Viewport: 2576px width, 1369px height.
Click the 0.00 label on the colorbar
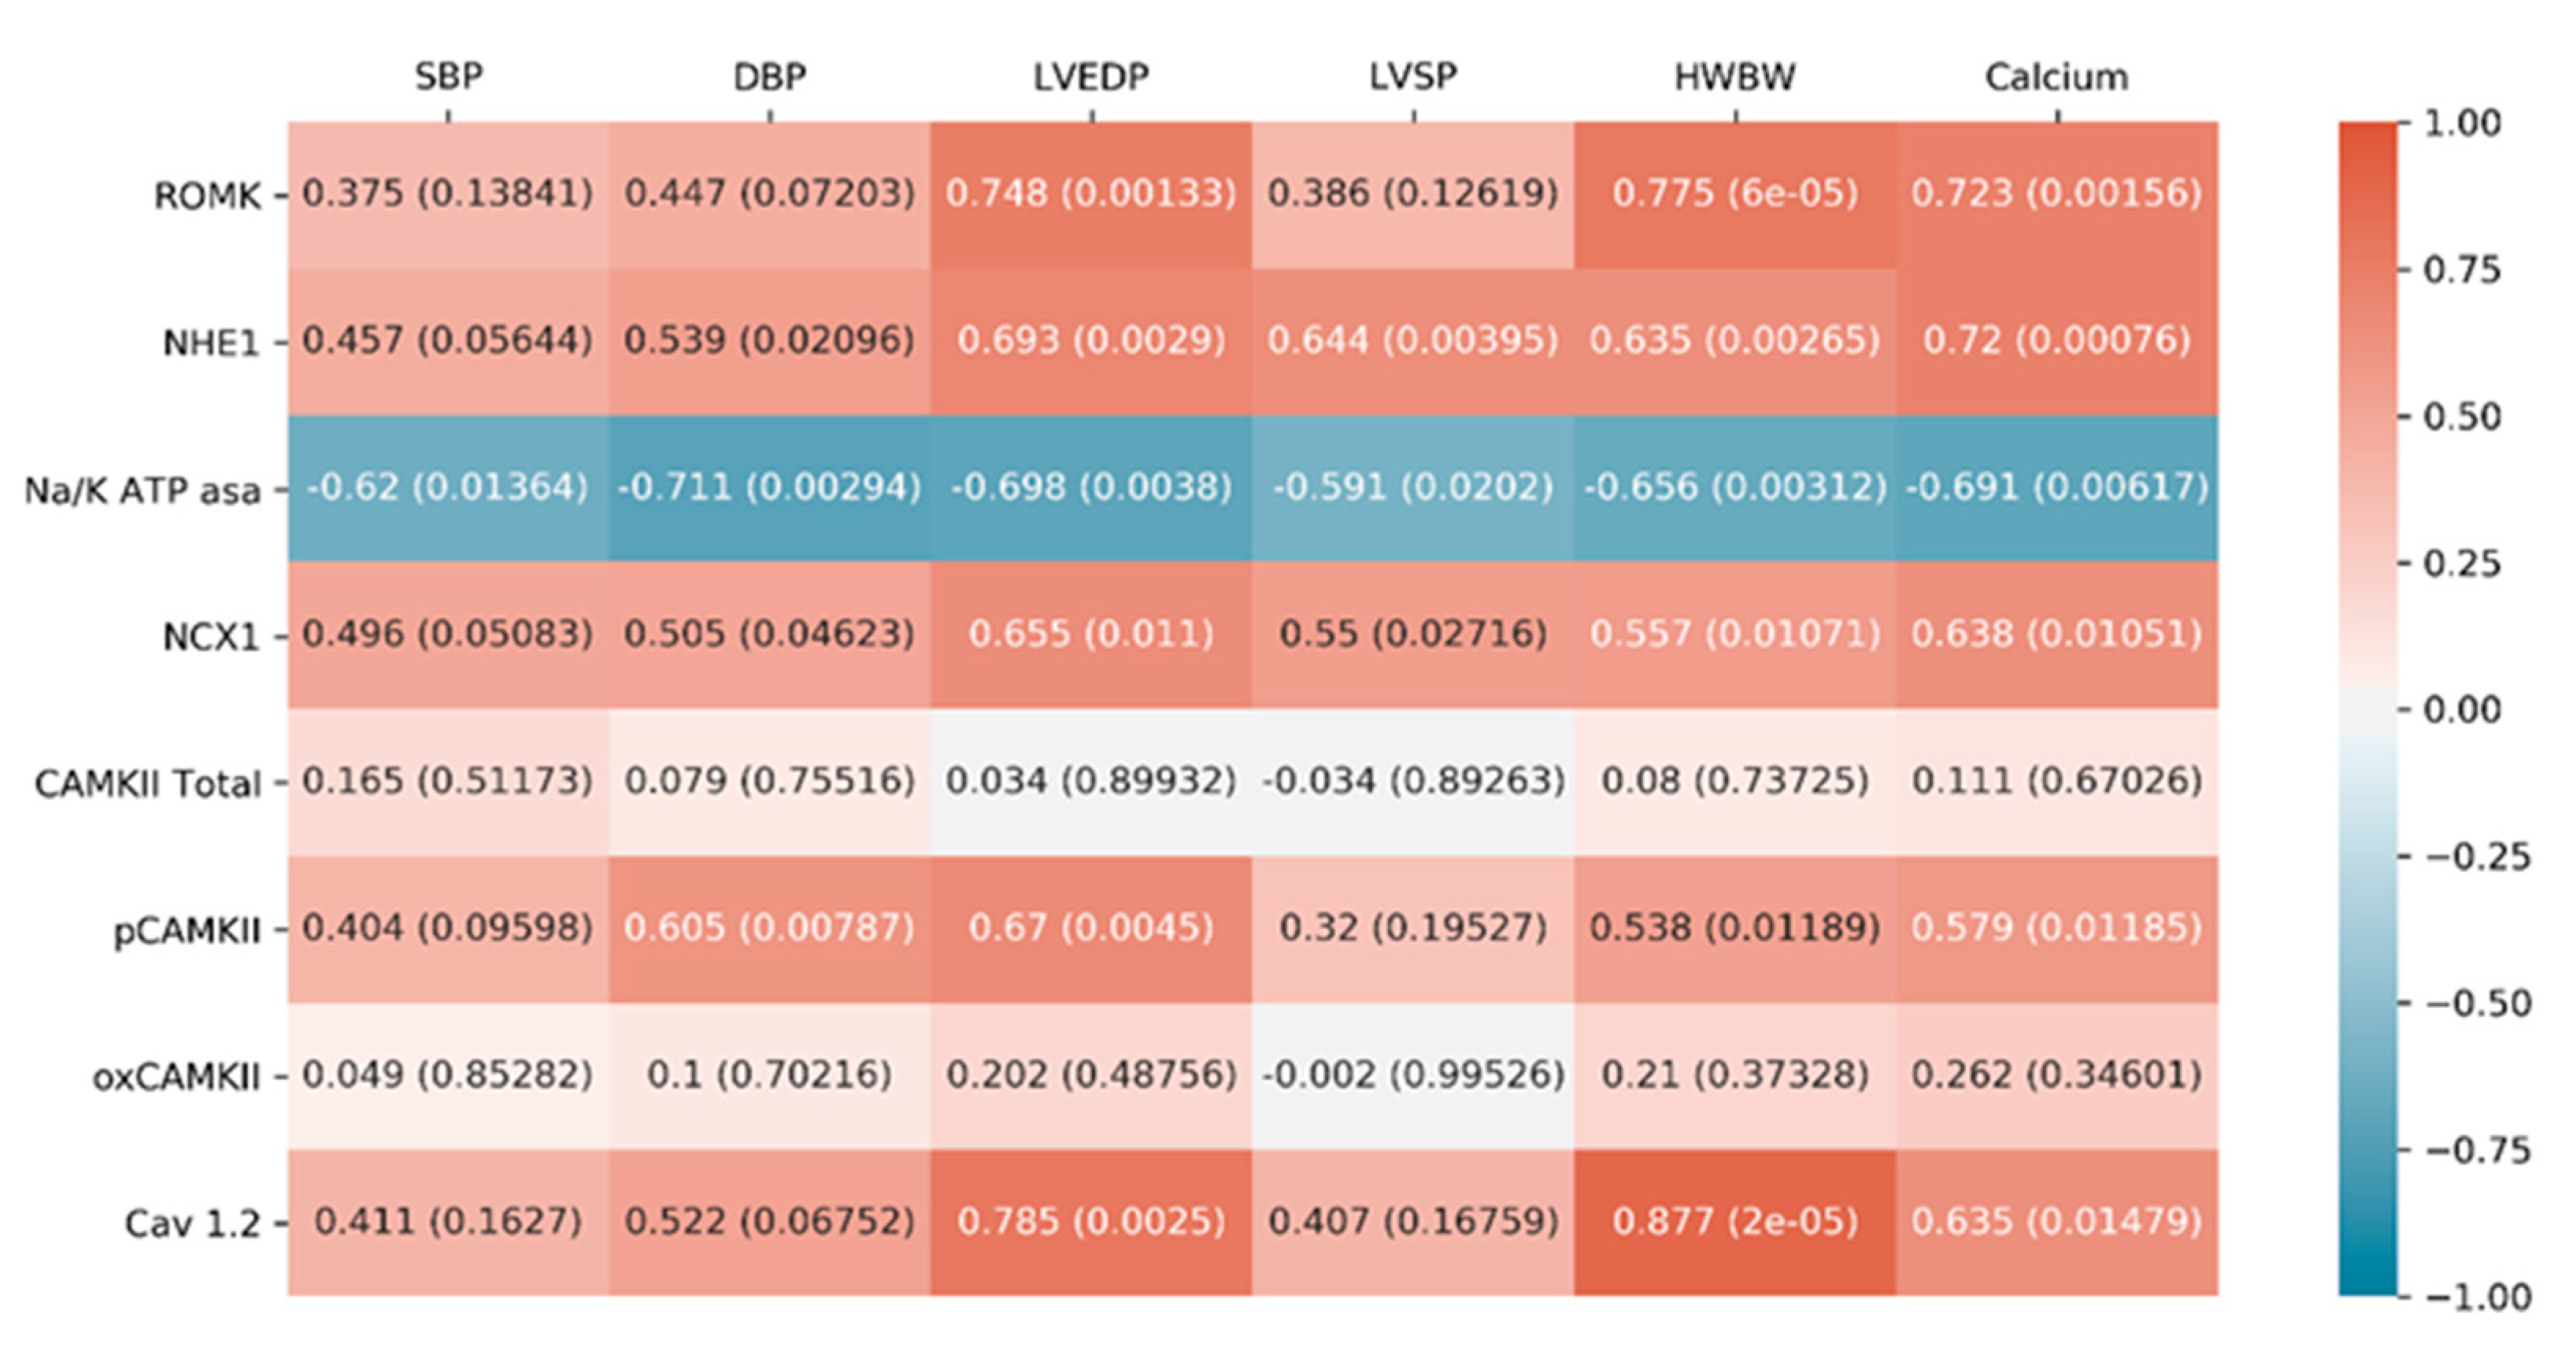[x=2461, y=710]
